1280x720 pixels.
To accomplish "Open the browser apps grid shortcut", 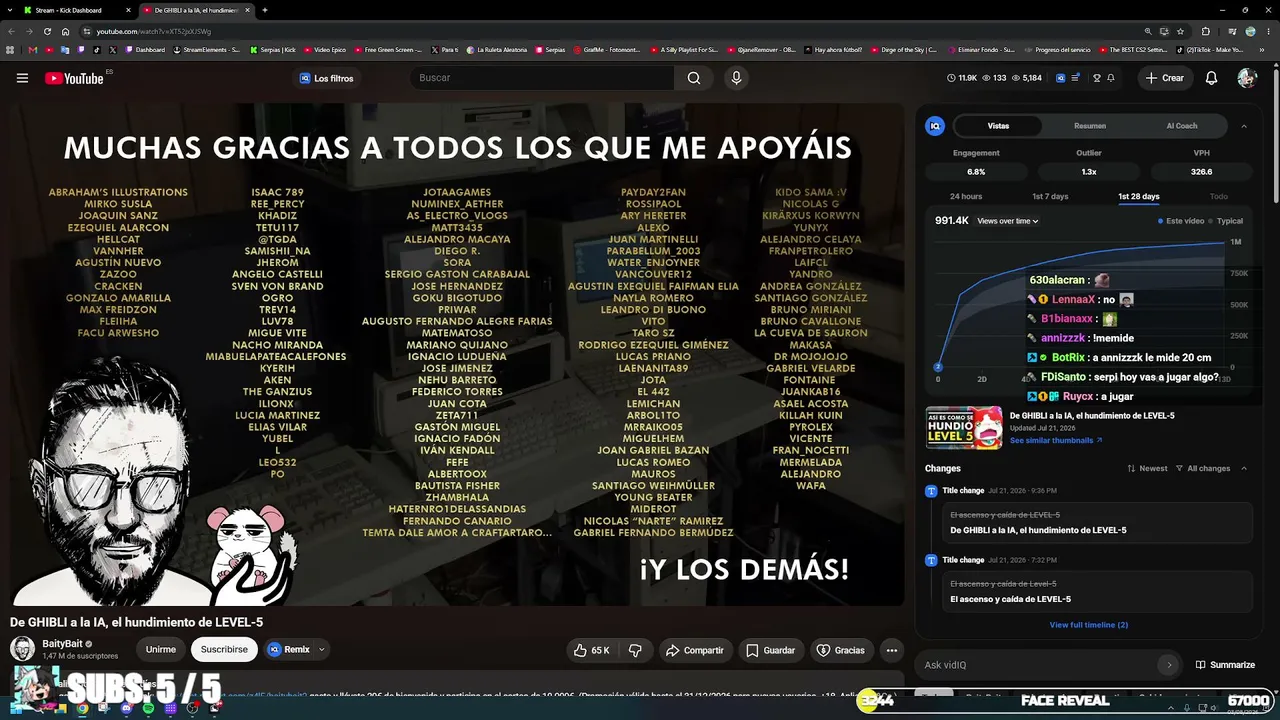I will coord(11,50).
